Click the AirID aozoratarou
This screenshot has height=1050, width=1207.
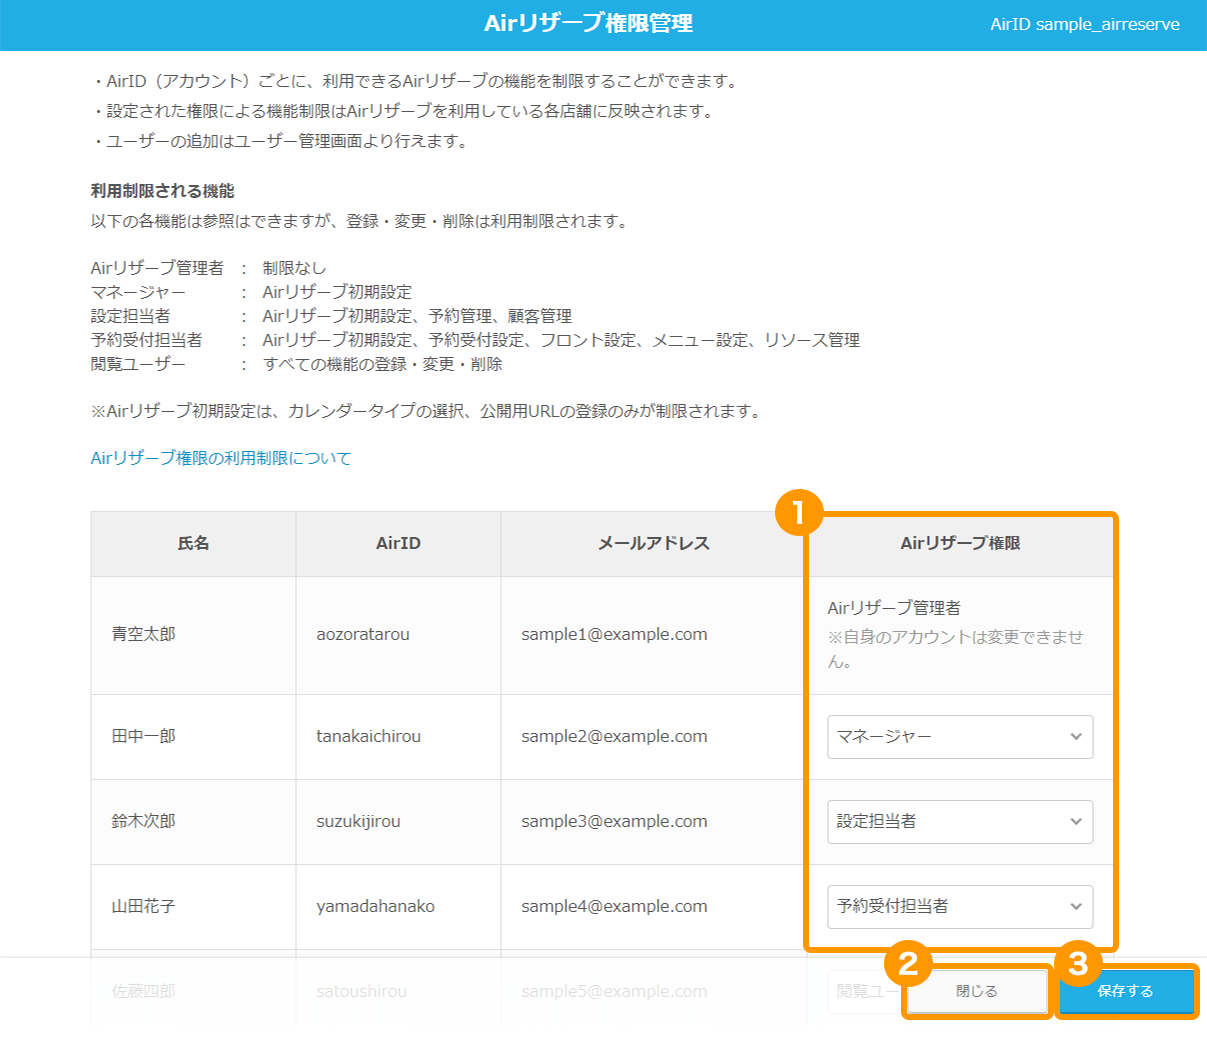(363, 634)
